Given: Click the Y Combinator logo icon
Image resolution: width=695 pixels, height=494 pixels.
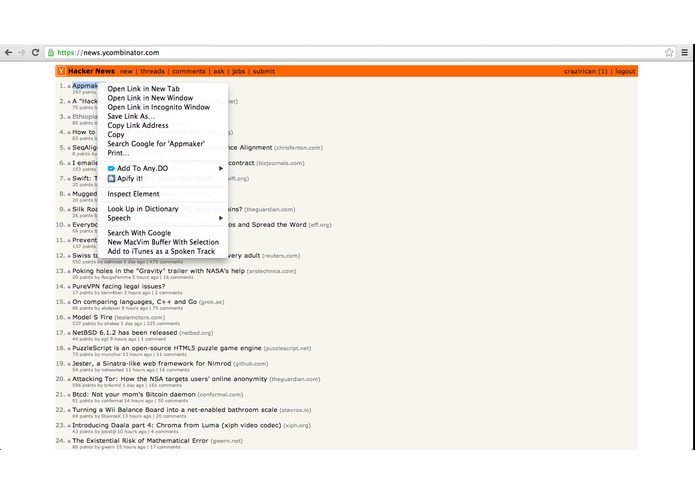Looking at the screenshot, I should coord(61,71).
